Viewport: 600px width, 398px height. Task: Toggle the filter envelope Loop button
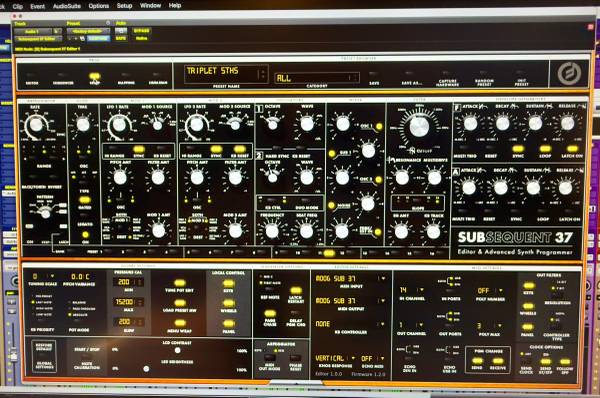click(x=545, y=149)
